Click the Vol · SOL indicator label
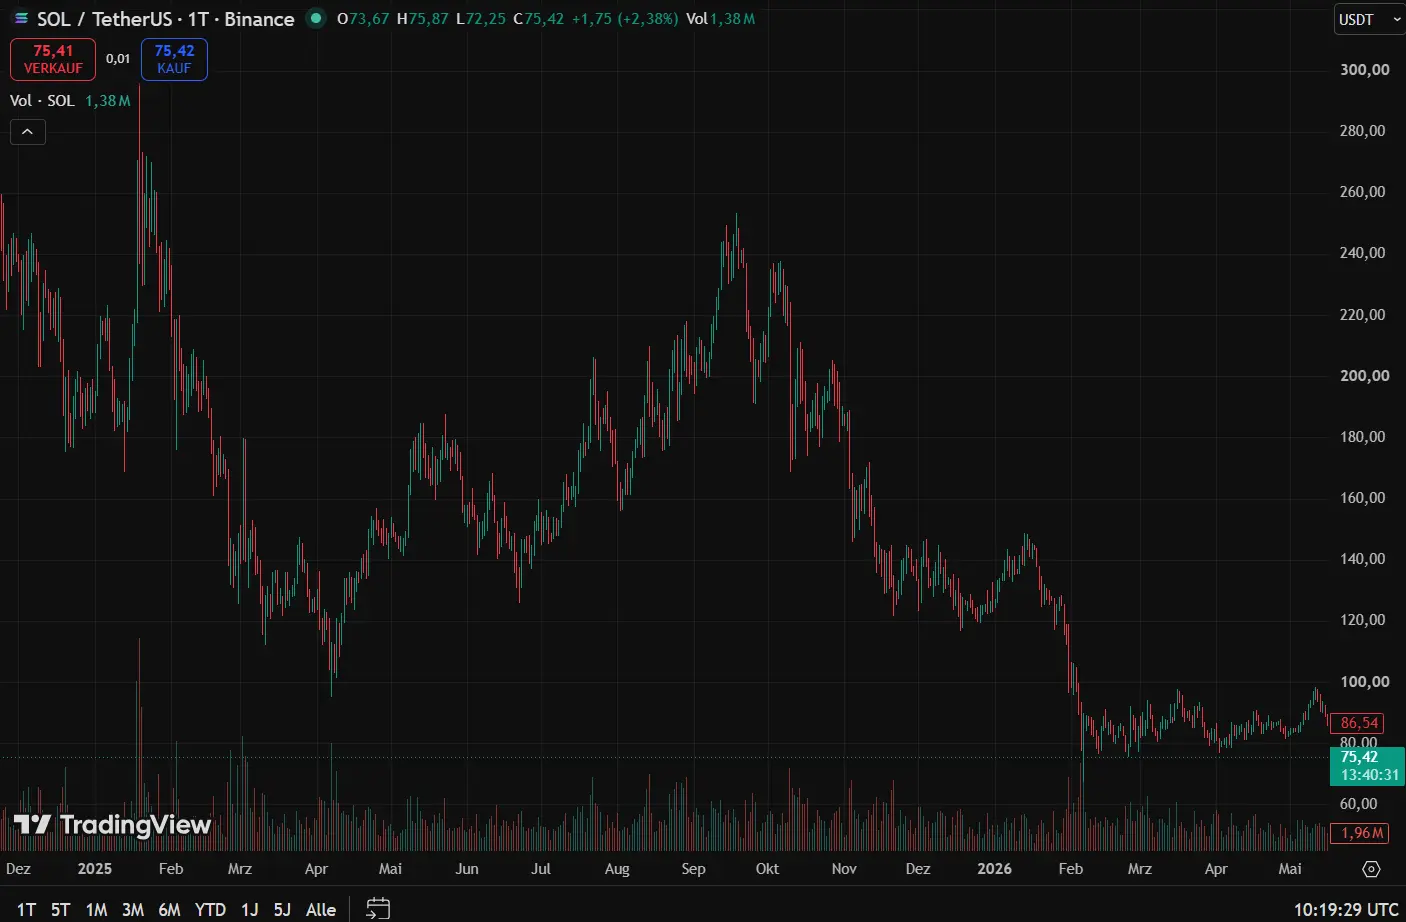Image resolution: width=1406 pixels, height=922 pixels. [x=42, y=101]
